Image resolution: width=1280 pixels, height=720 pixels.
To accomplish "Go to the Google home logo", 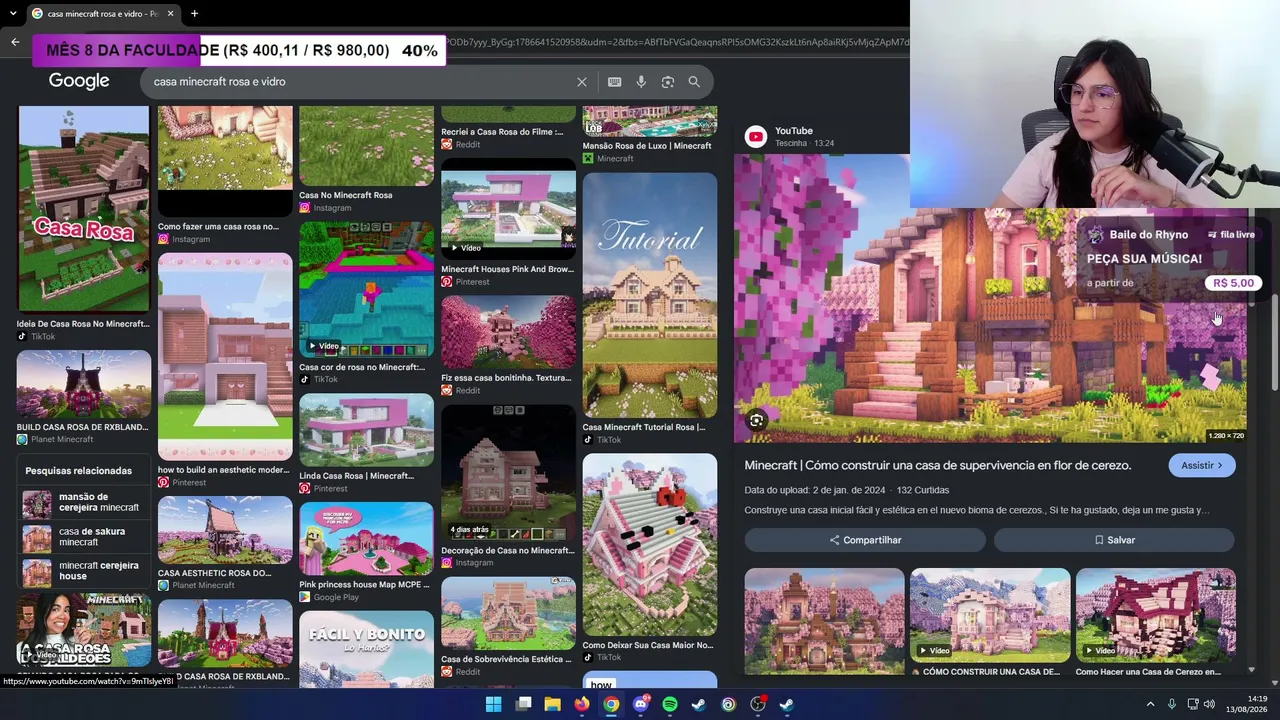I will [79, 81].
